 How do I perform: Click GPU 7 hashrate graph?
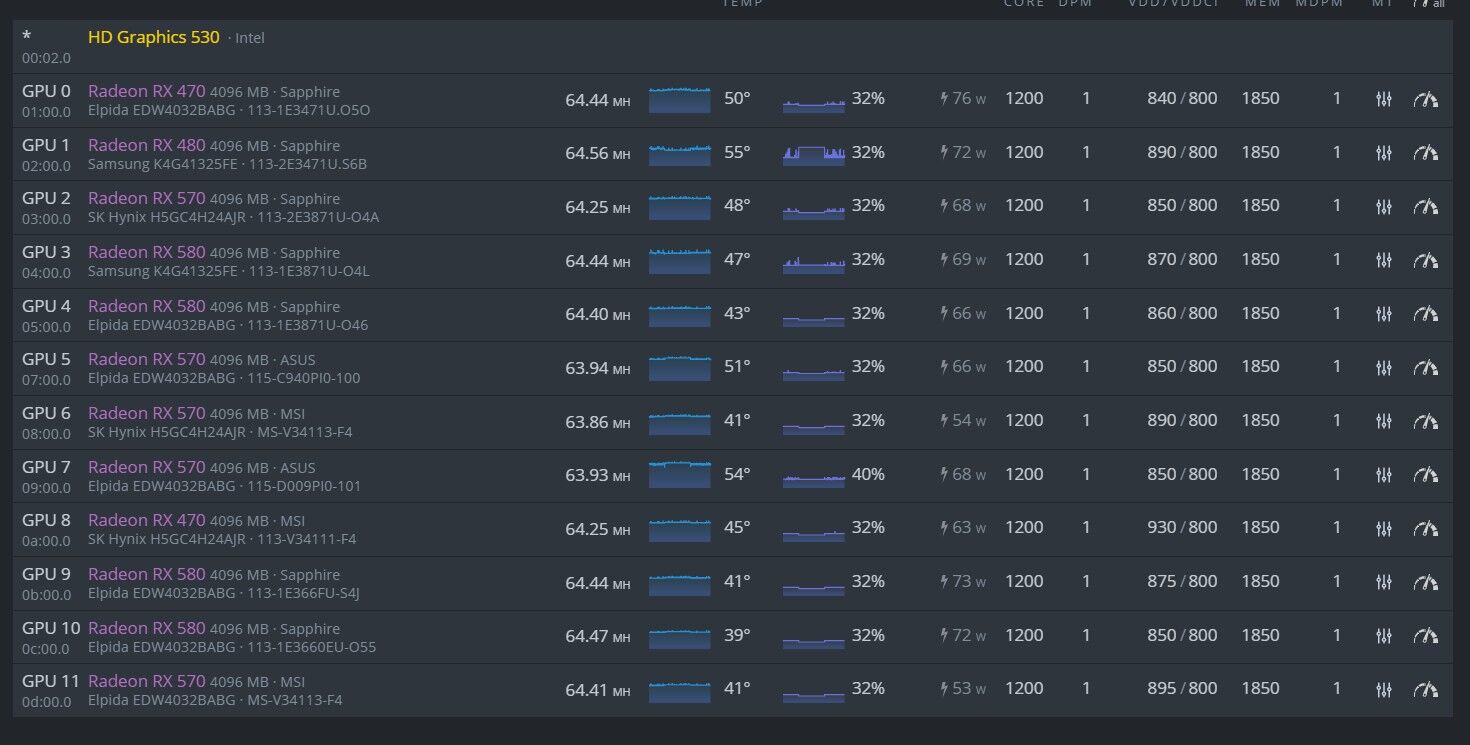[x=680, y=474]
